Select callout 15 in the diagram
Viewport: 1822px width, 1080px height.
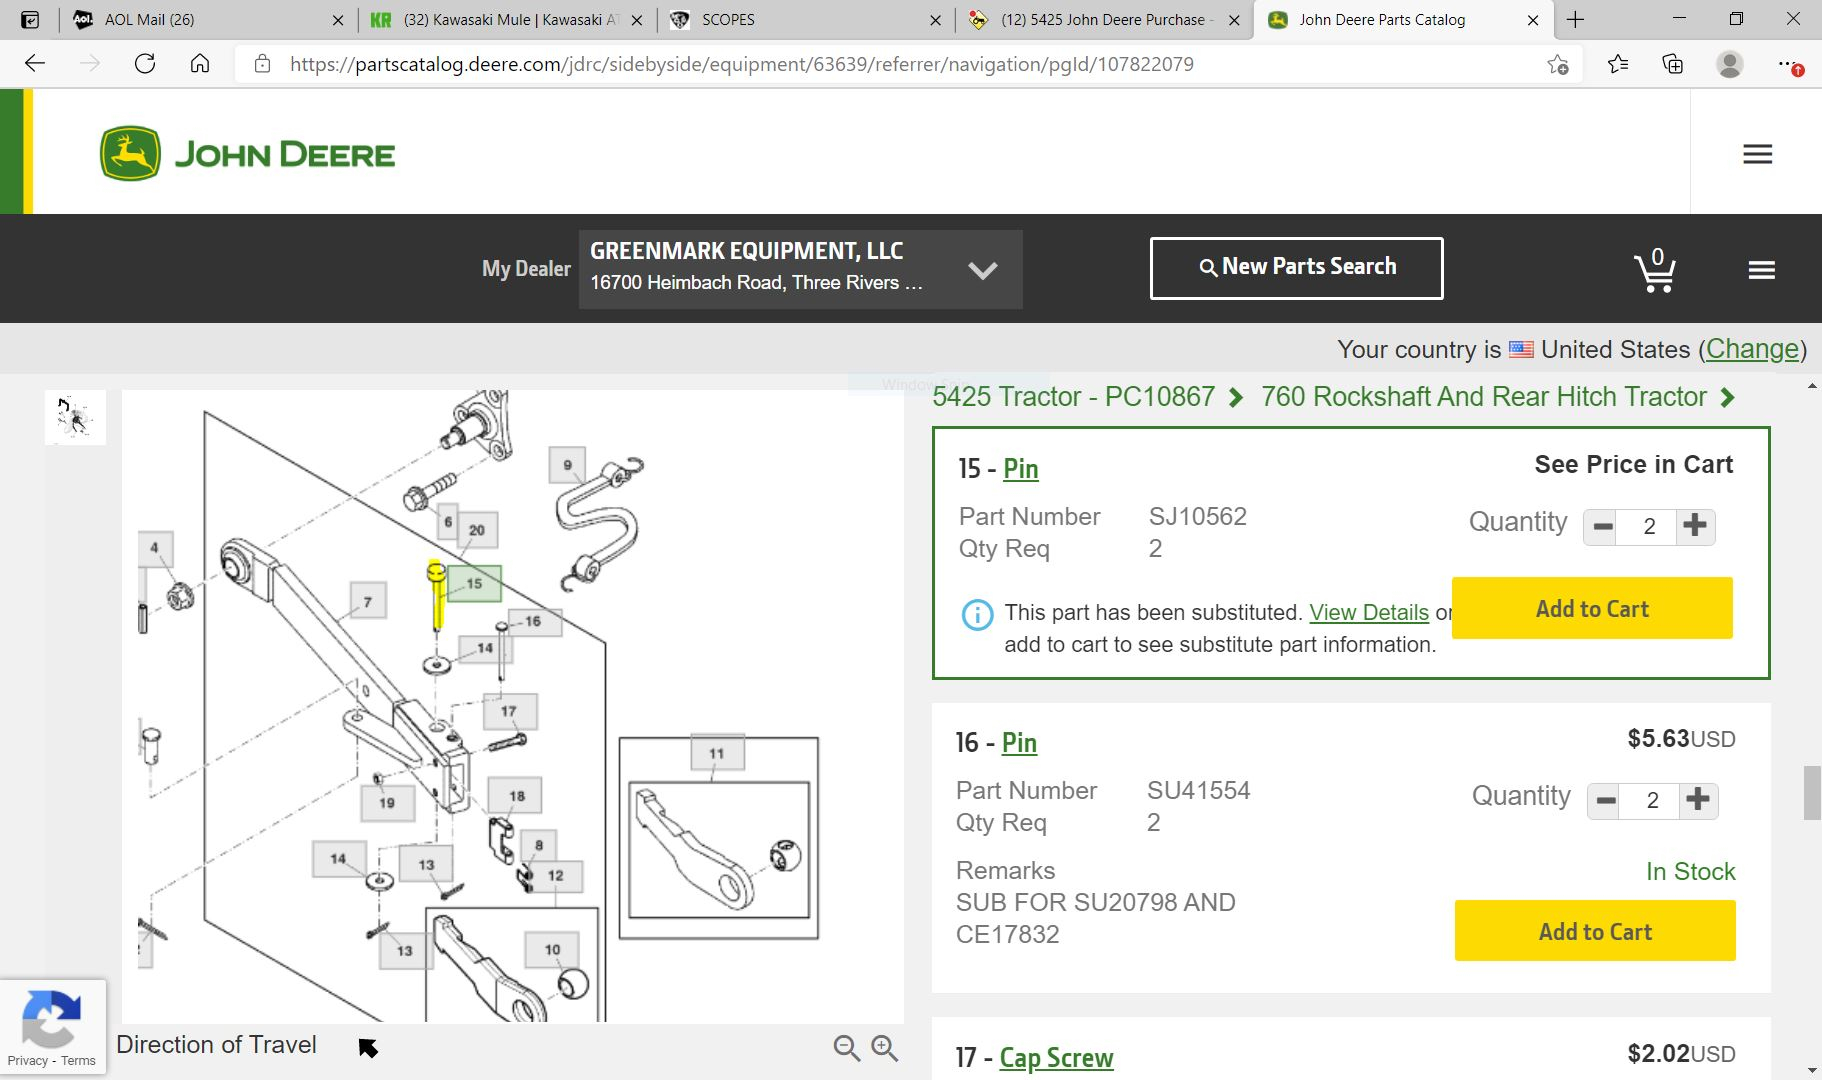474,583
